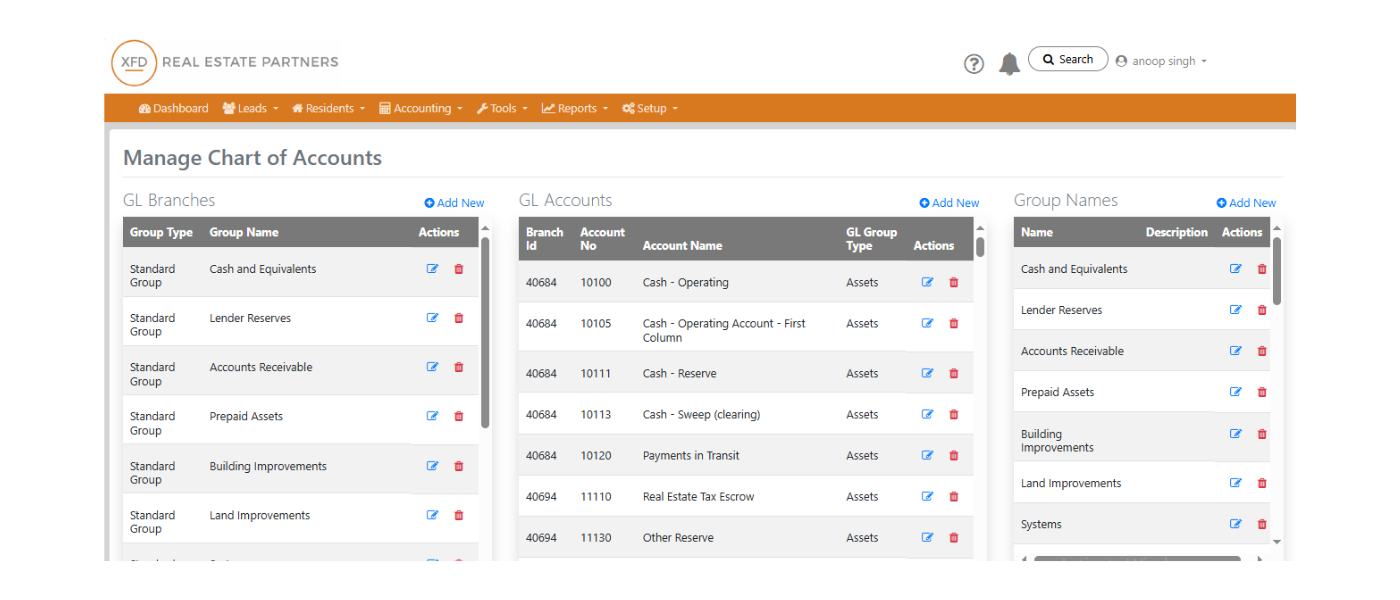The image size is (1400, 600).
Task: Open the Residents menu
Action: coord(328,109)
